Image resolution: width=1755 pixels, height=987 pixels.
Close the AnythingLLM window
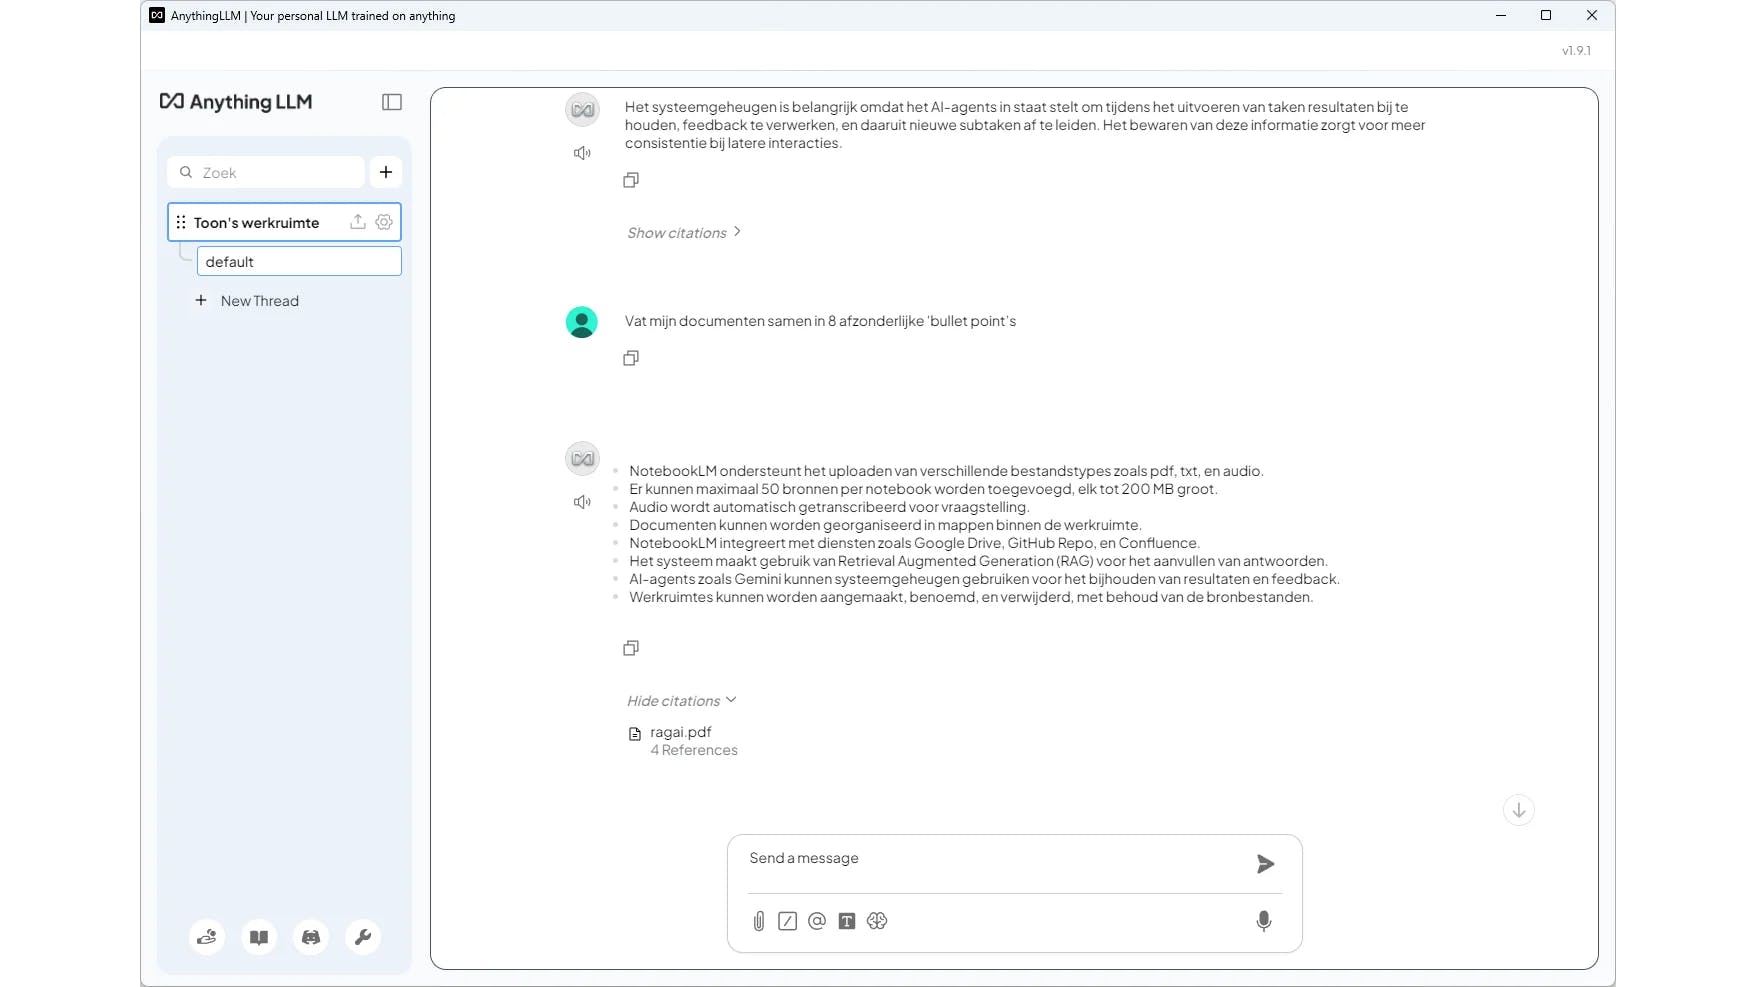[x=1592, y=15]
